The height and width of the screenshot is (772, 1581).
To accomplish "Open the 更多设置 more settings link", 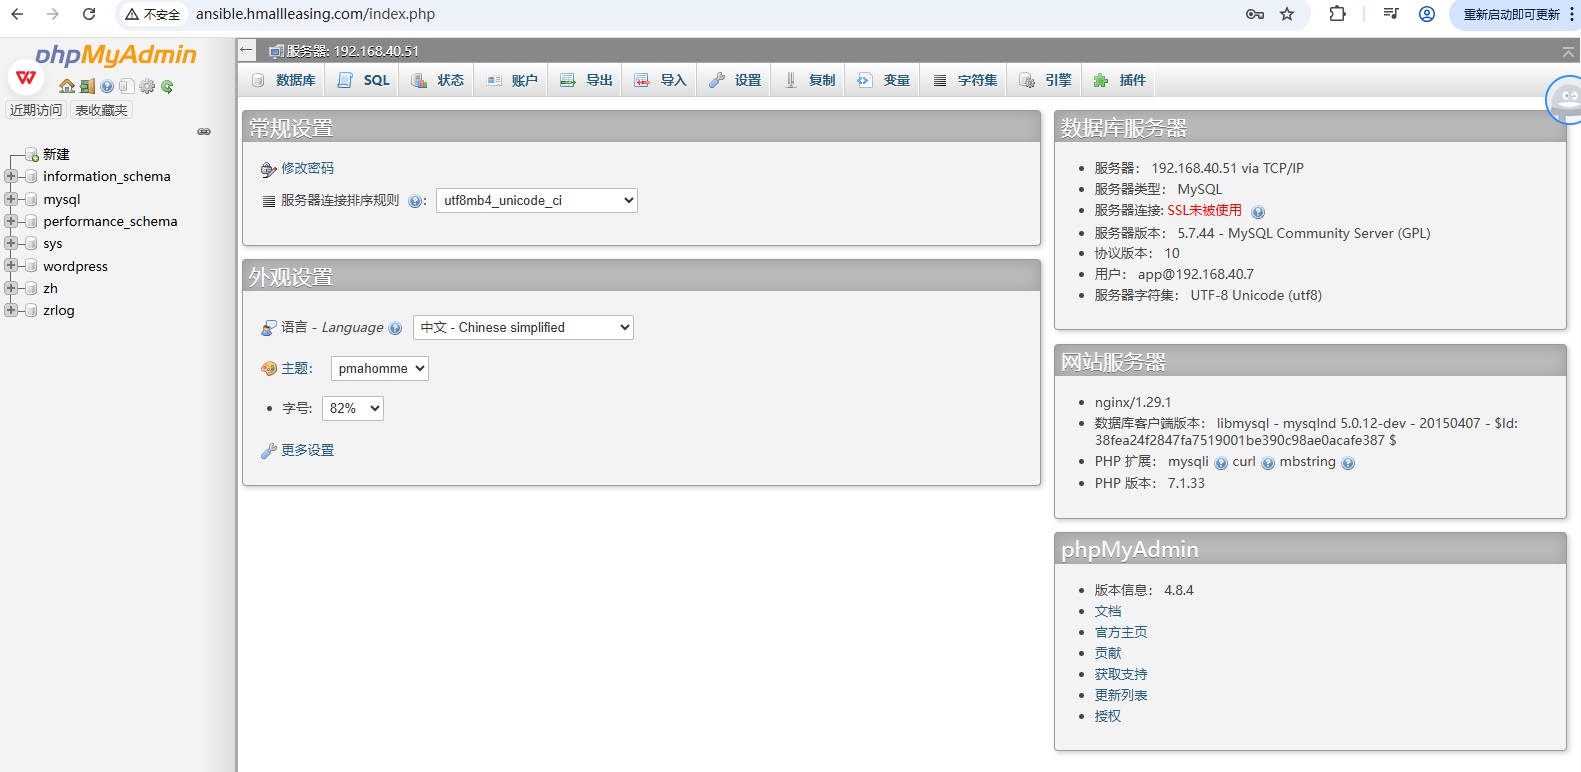I will pos(307,450).
